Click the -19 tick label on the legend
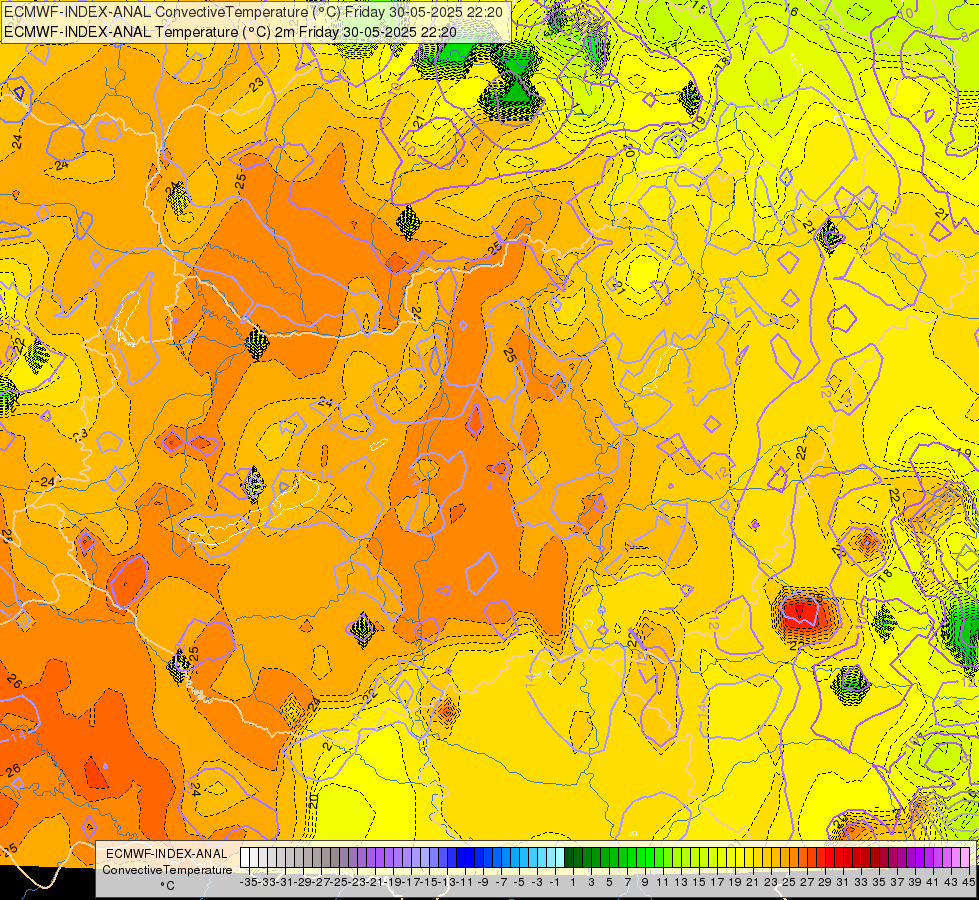Image resolution: width=979 pixels, height=900 pixels. tap(393, 882)
